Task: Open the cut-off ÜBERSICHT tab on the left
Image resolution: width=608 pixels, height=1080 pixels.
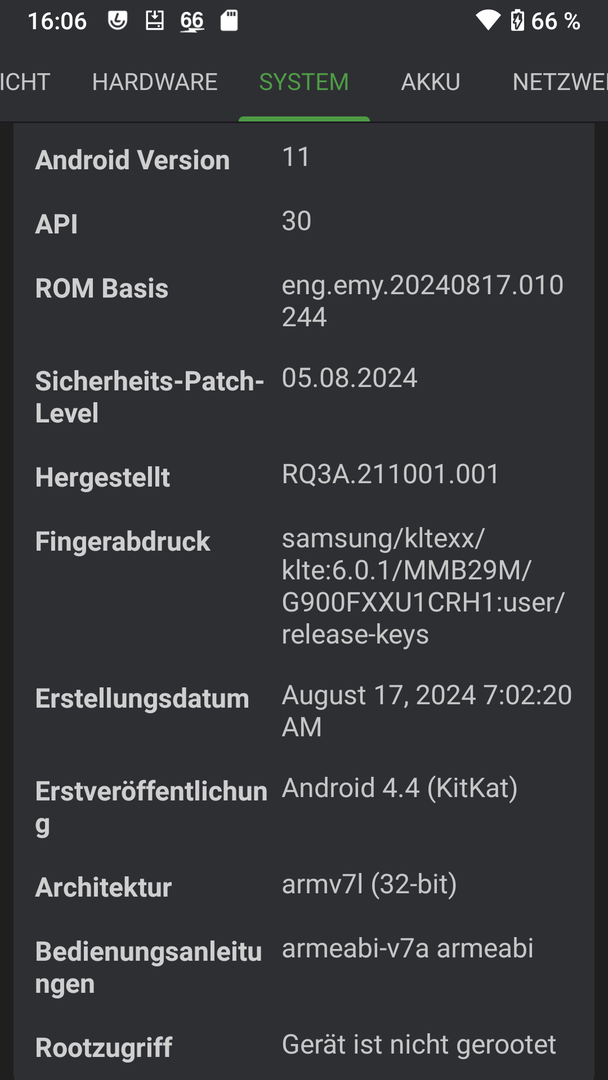Action: (x=25, y=82)
